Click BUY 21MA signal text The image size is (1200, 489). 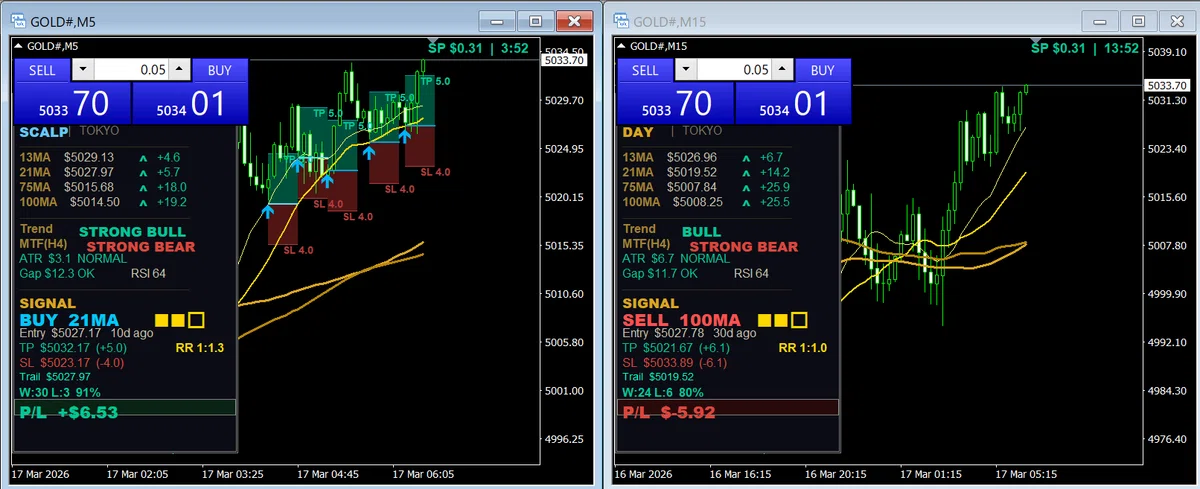(70, 320)
